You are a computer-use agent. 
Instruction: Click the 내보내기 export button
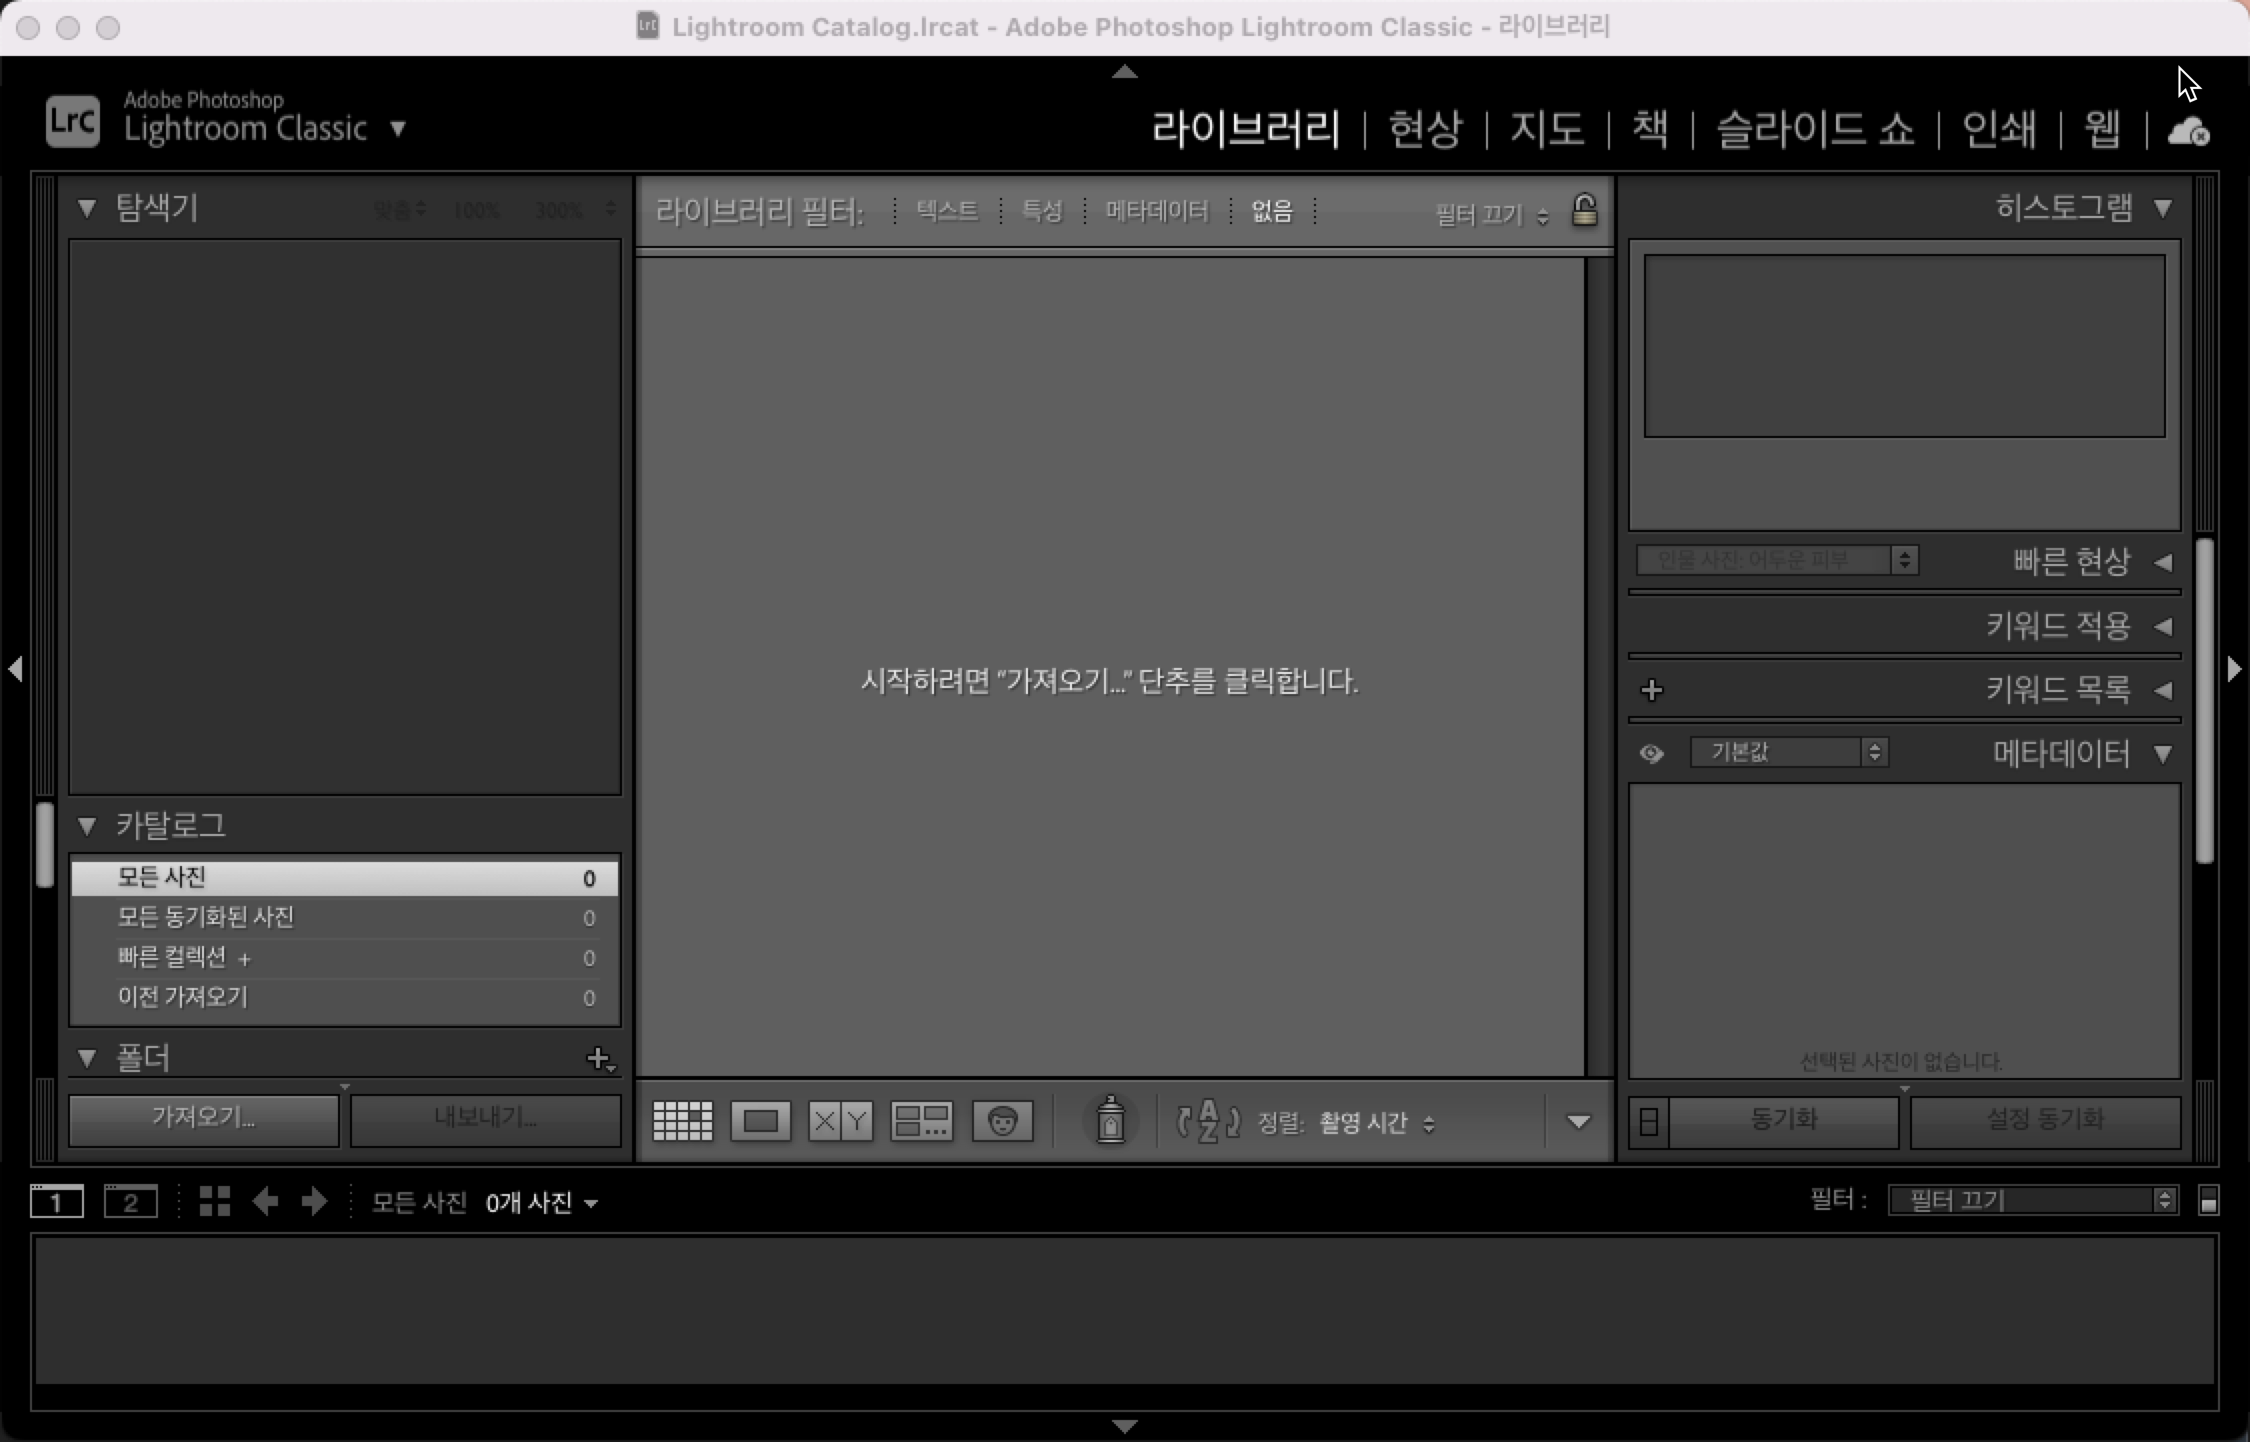485,1119
